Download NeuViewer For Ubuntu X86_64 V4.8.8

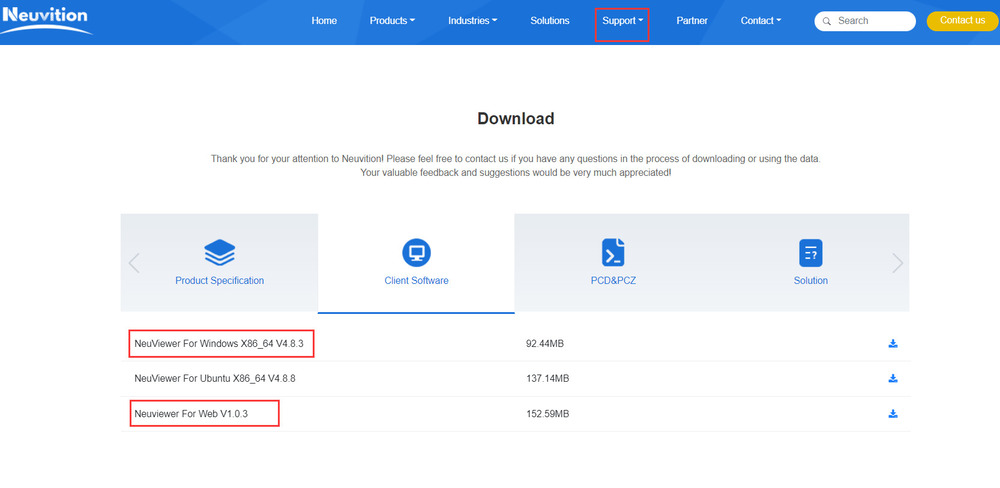(x=893, y=378)
